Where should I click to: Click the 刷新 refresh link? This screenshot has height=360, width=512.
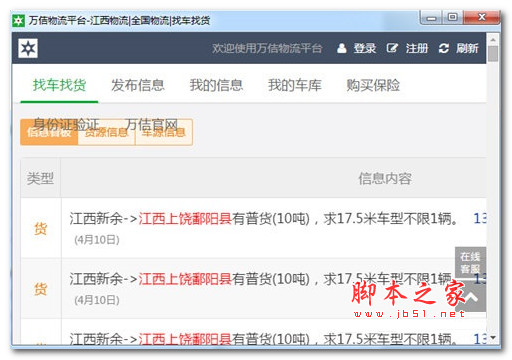point(467,48)
